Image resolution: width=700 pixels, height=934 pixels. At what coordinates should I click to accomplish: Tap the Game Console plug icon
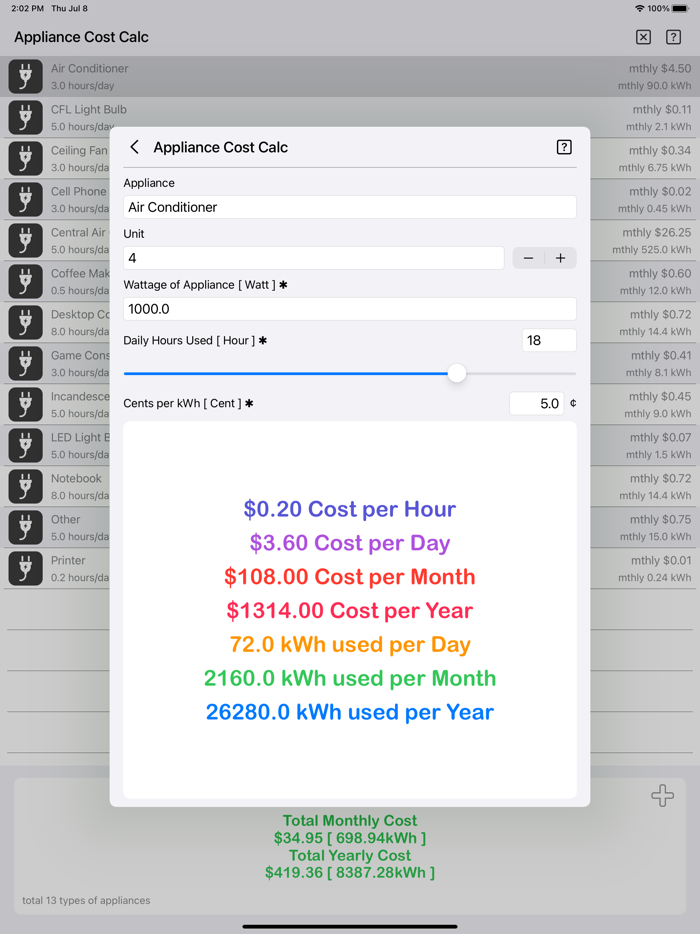click(x=25, y=363)
